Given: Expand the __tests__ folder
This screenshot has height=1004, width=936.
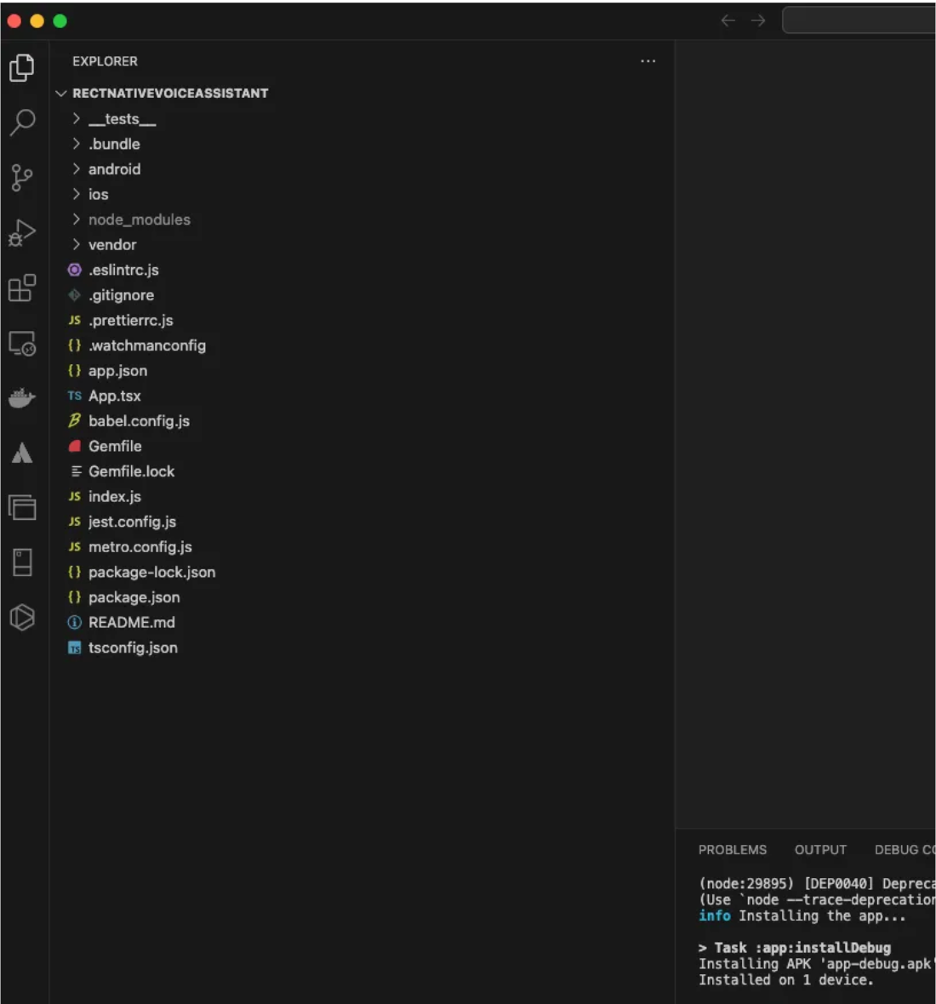Looking at the screenshot, I should click(121, 119).
